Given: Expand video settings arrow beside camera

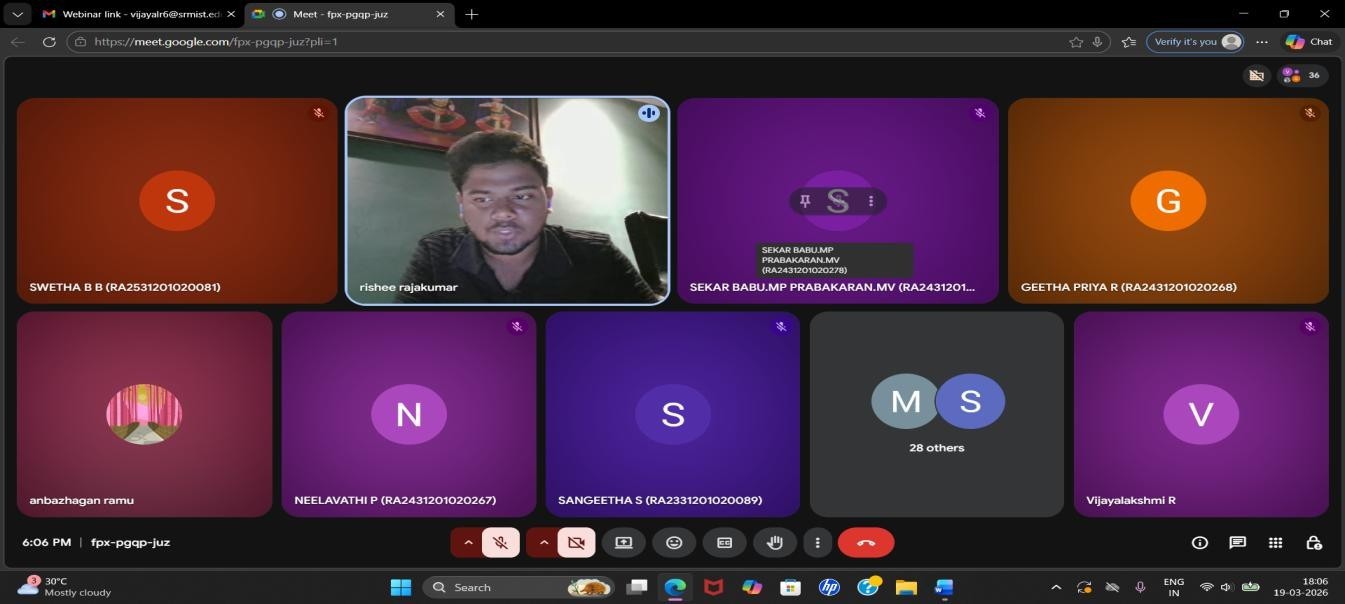Looking at the screenshot, I should (x=543, y=542).
